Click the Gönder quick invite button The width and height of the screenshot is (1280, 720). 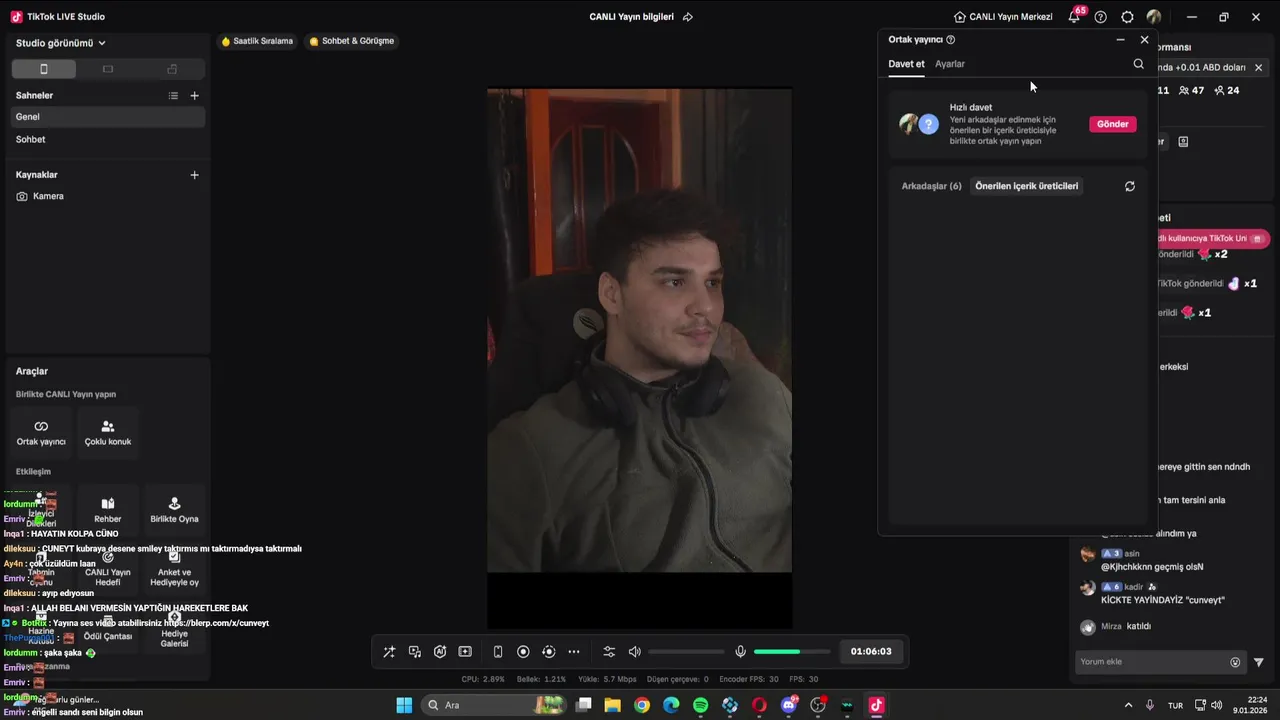click(1113, 124)
